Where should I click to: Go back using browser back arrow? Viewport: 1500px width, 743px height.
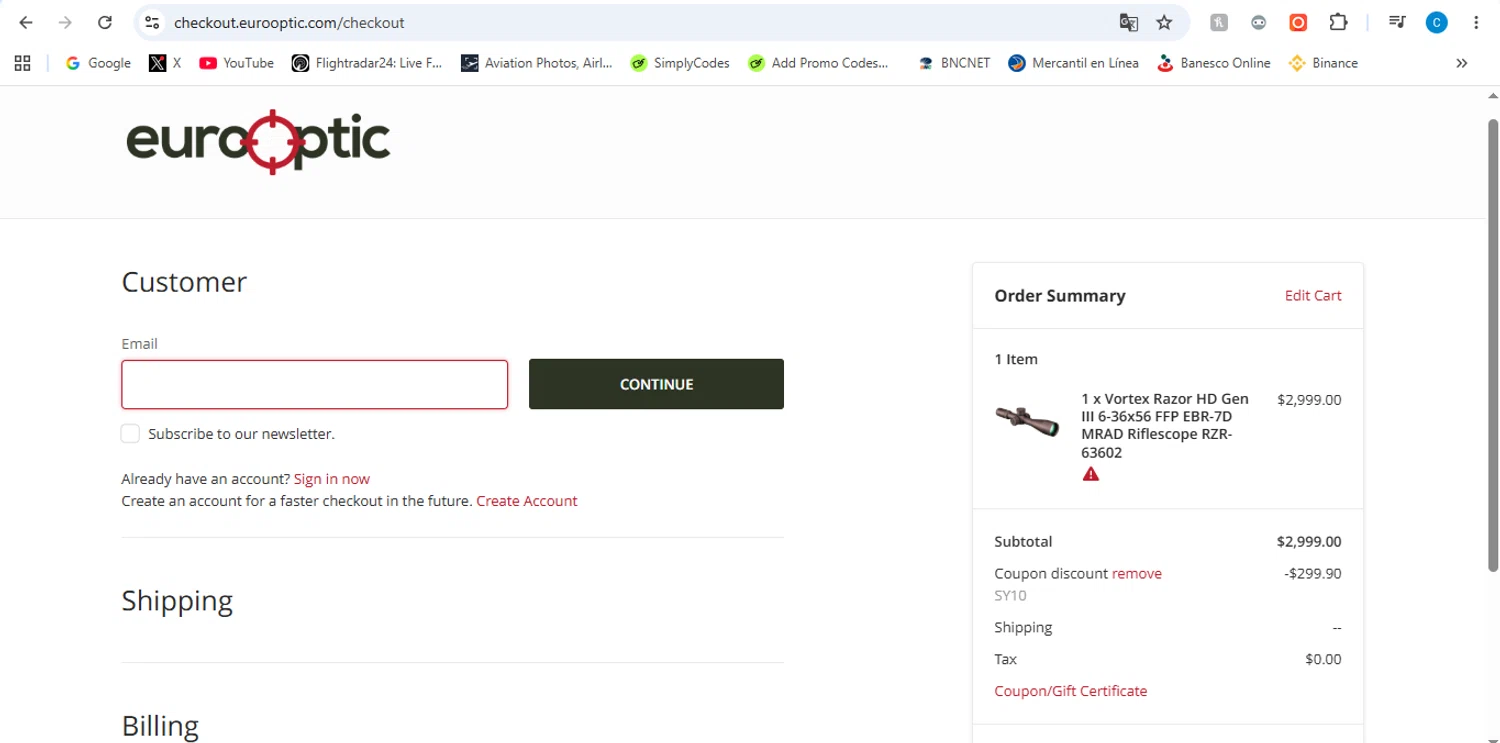click(x=26, y=22)
